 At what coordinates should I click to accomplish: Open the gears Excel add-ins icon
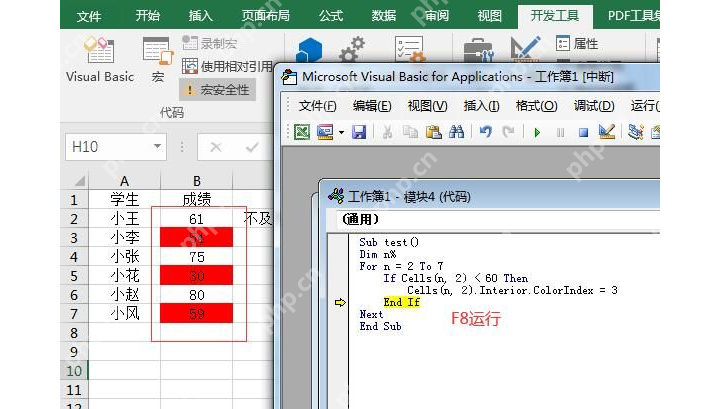[x=352, y=49]
